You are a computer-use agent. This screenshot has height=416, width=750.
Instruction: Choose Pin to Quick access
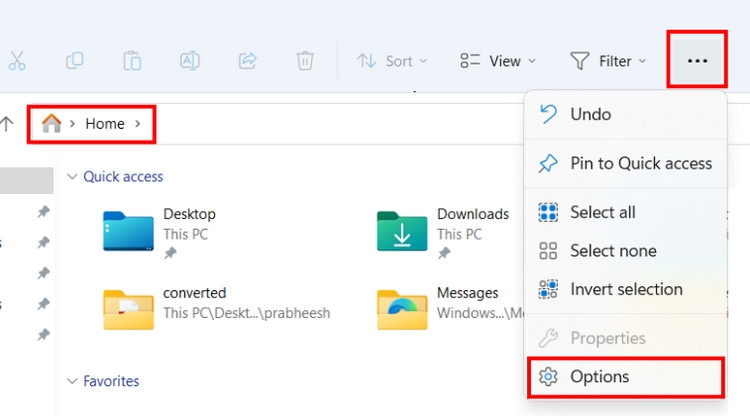pos(626,164)
